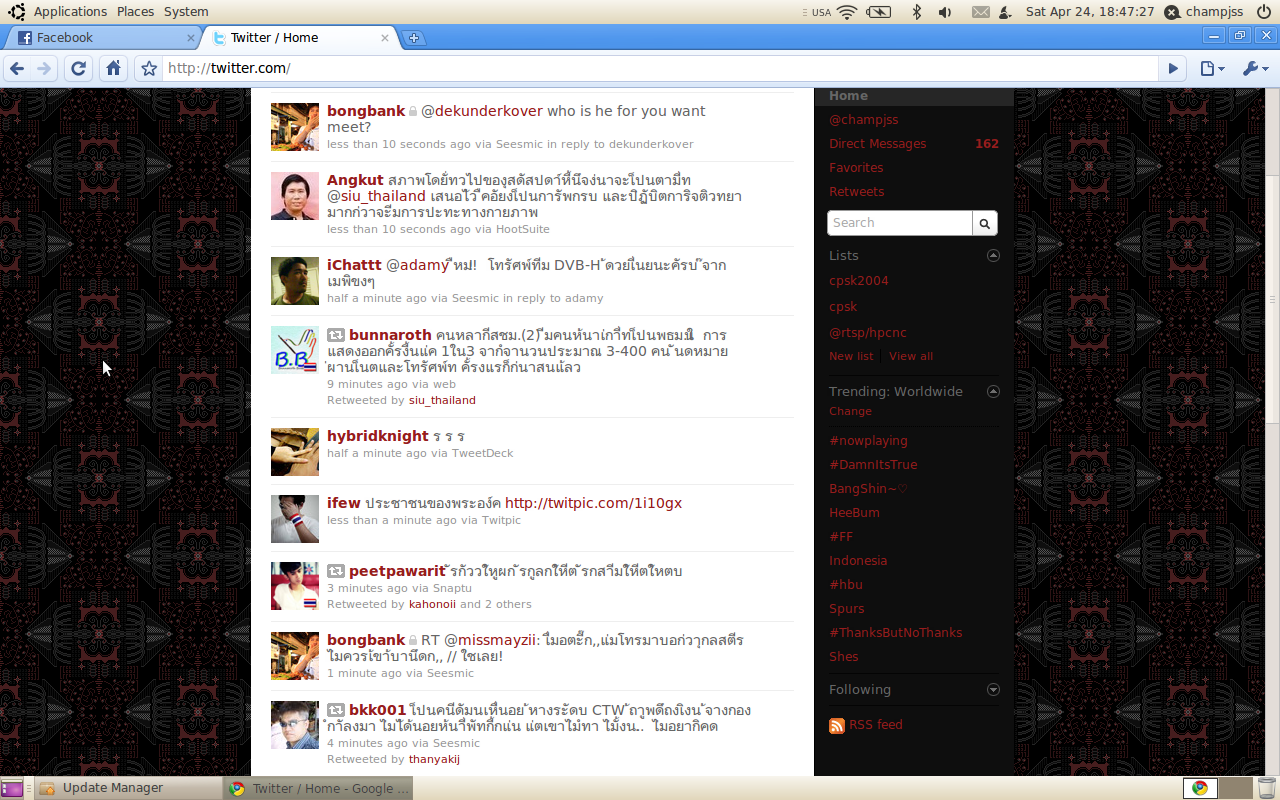Click the retweet icon beside peetpawarit

[x=336, y=571]
